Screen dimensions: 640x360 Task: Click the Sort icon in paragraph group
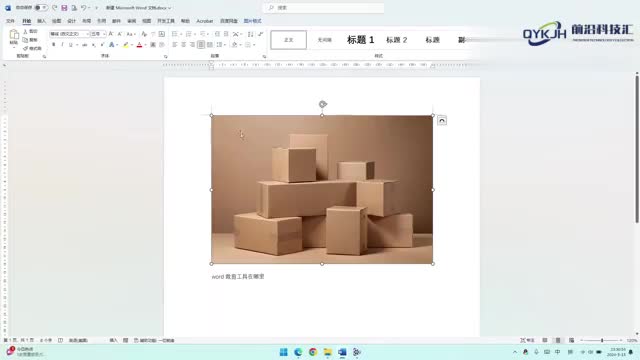coord(250,34)
